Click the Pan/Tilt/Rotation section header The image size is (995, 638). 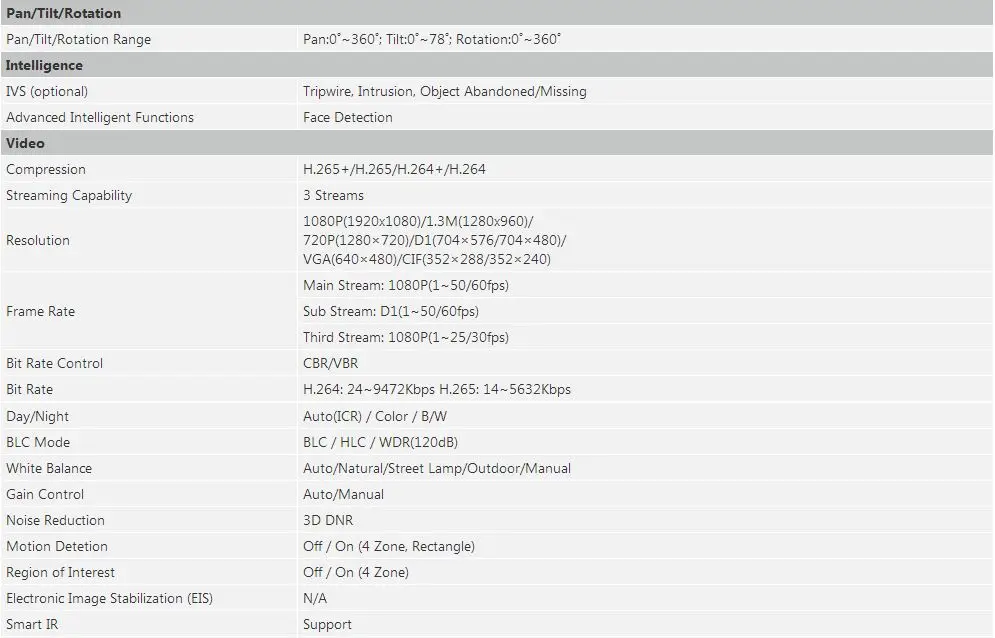(497, 13)
